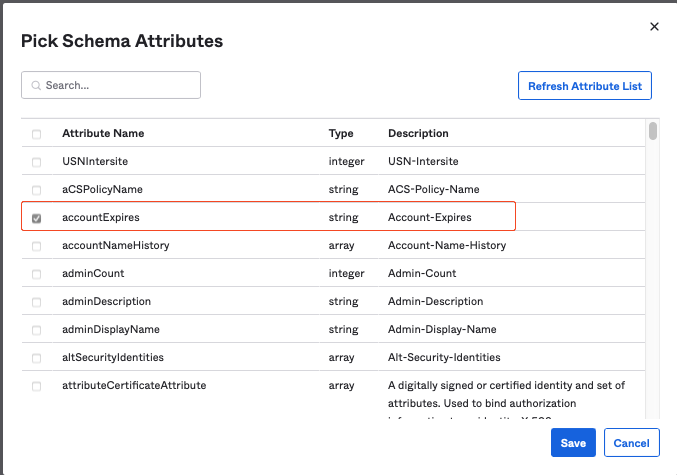
Task: Click the Type column header
Action: pos(340,134)
